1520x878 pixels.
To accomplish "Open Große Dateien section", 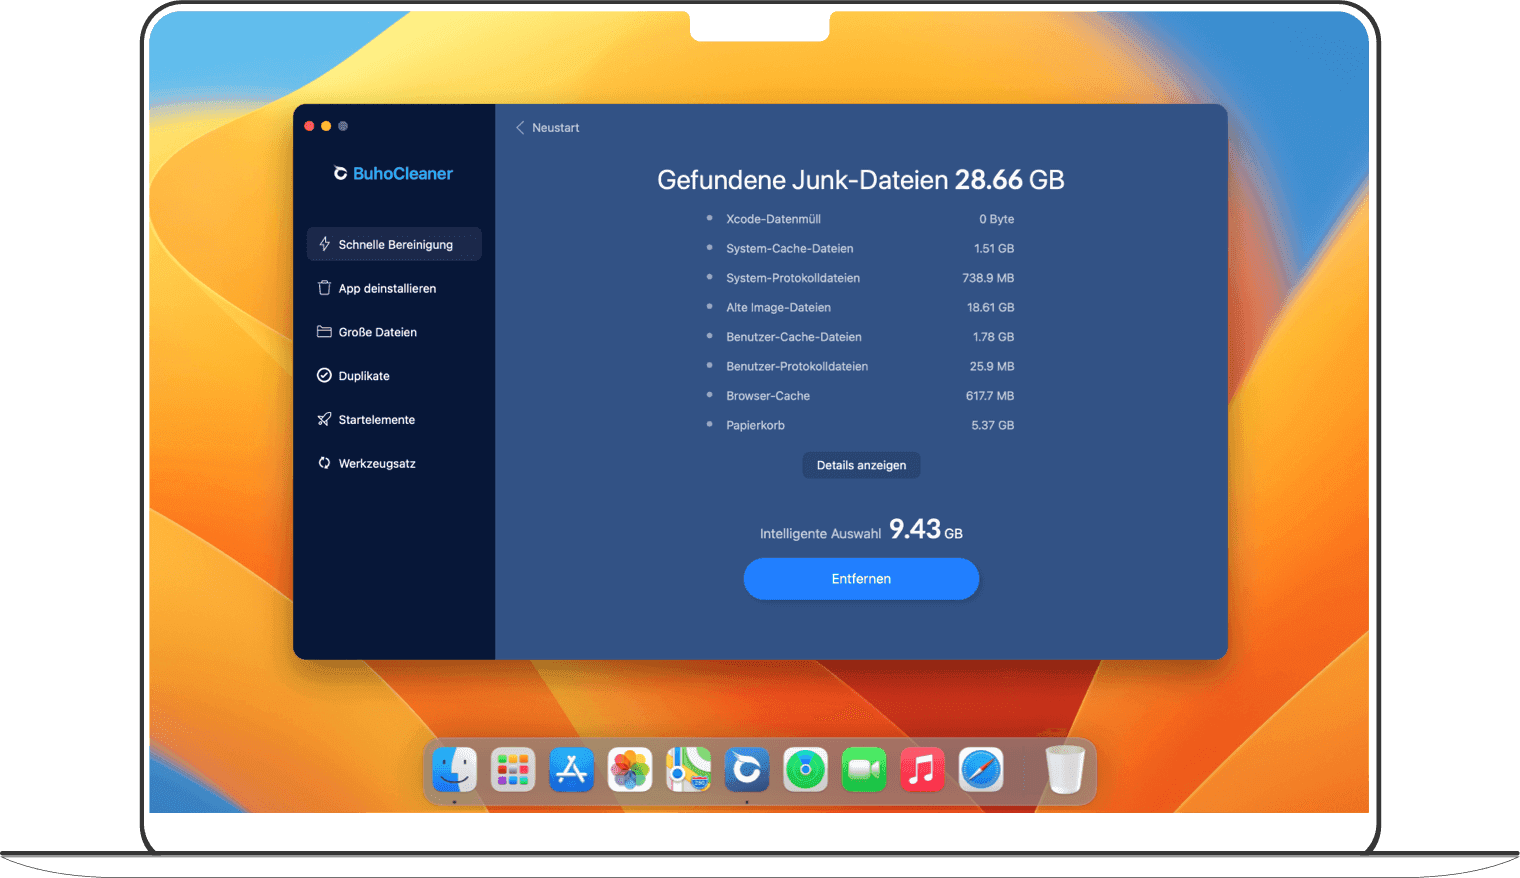I will click(x=394, y=332).
